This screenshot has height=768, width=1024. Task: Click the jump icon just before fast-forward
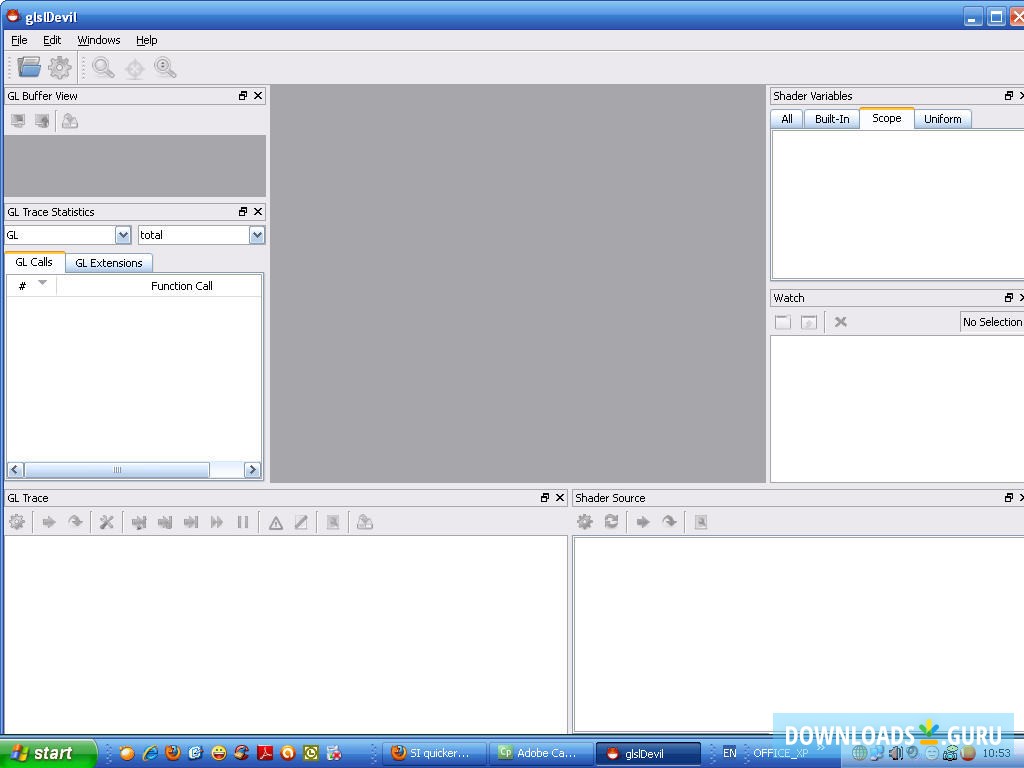(x=191, y=522)
